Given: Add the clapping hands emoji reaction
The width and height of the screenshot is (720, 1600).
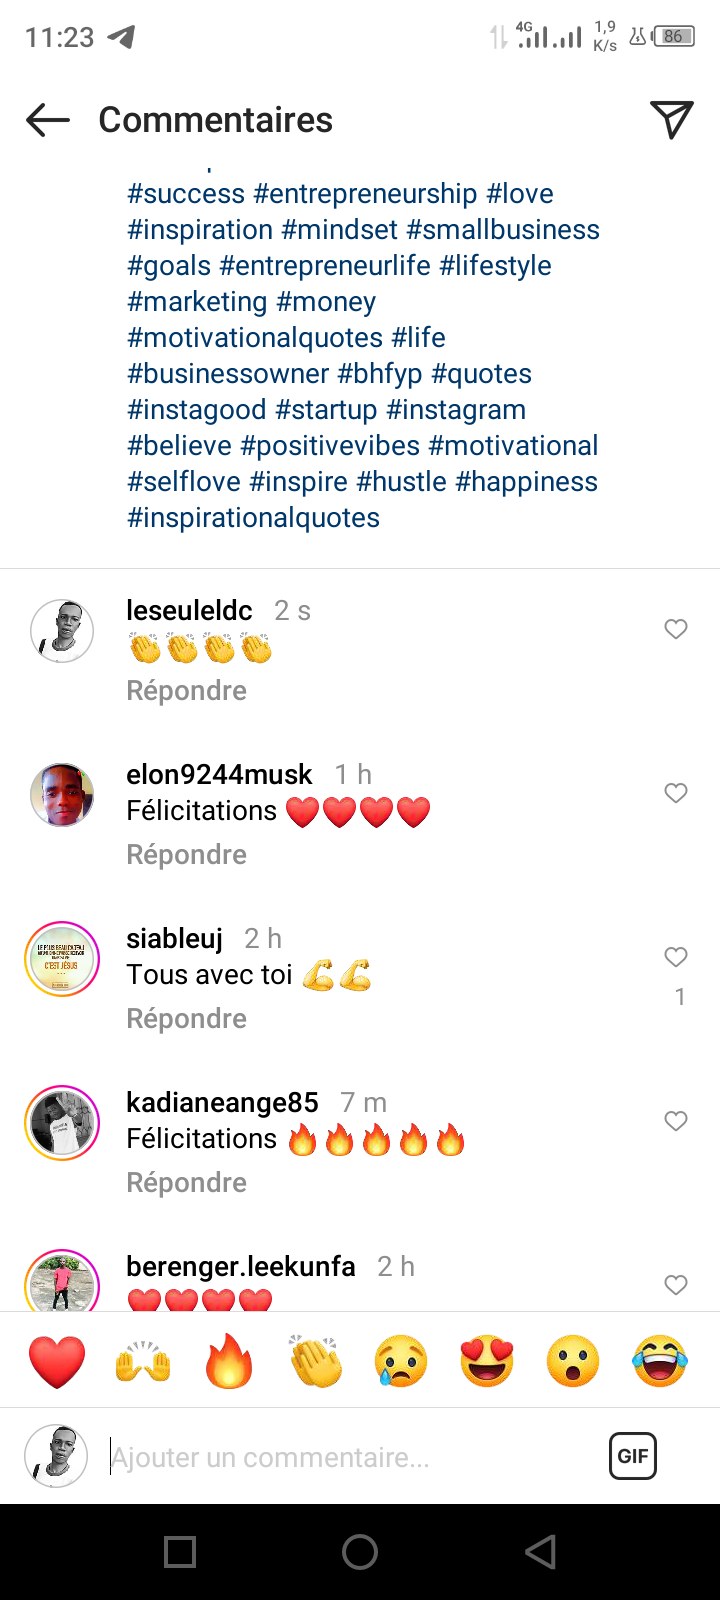Looking at the screenshot, I should [315, 1361].
